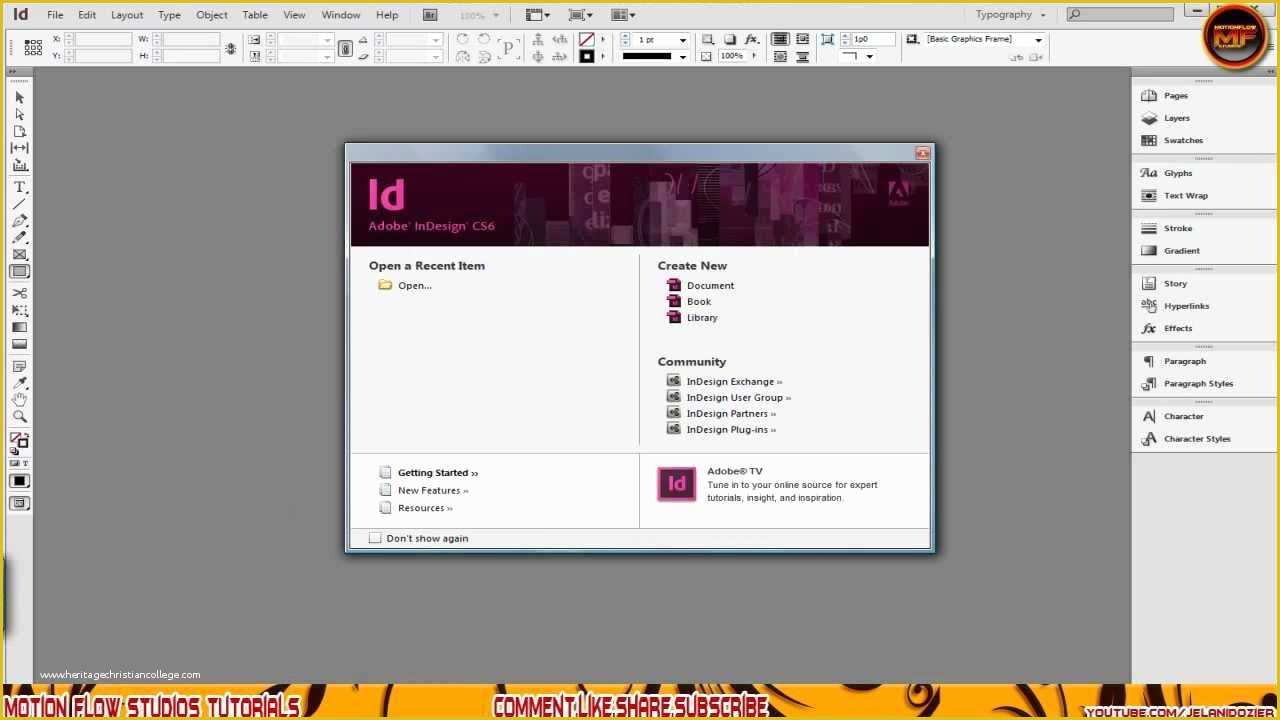Select the Rectangle Frame tool
The width and height of the screenshot is (1280, 720).
click(x=19, y=255)
